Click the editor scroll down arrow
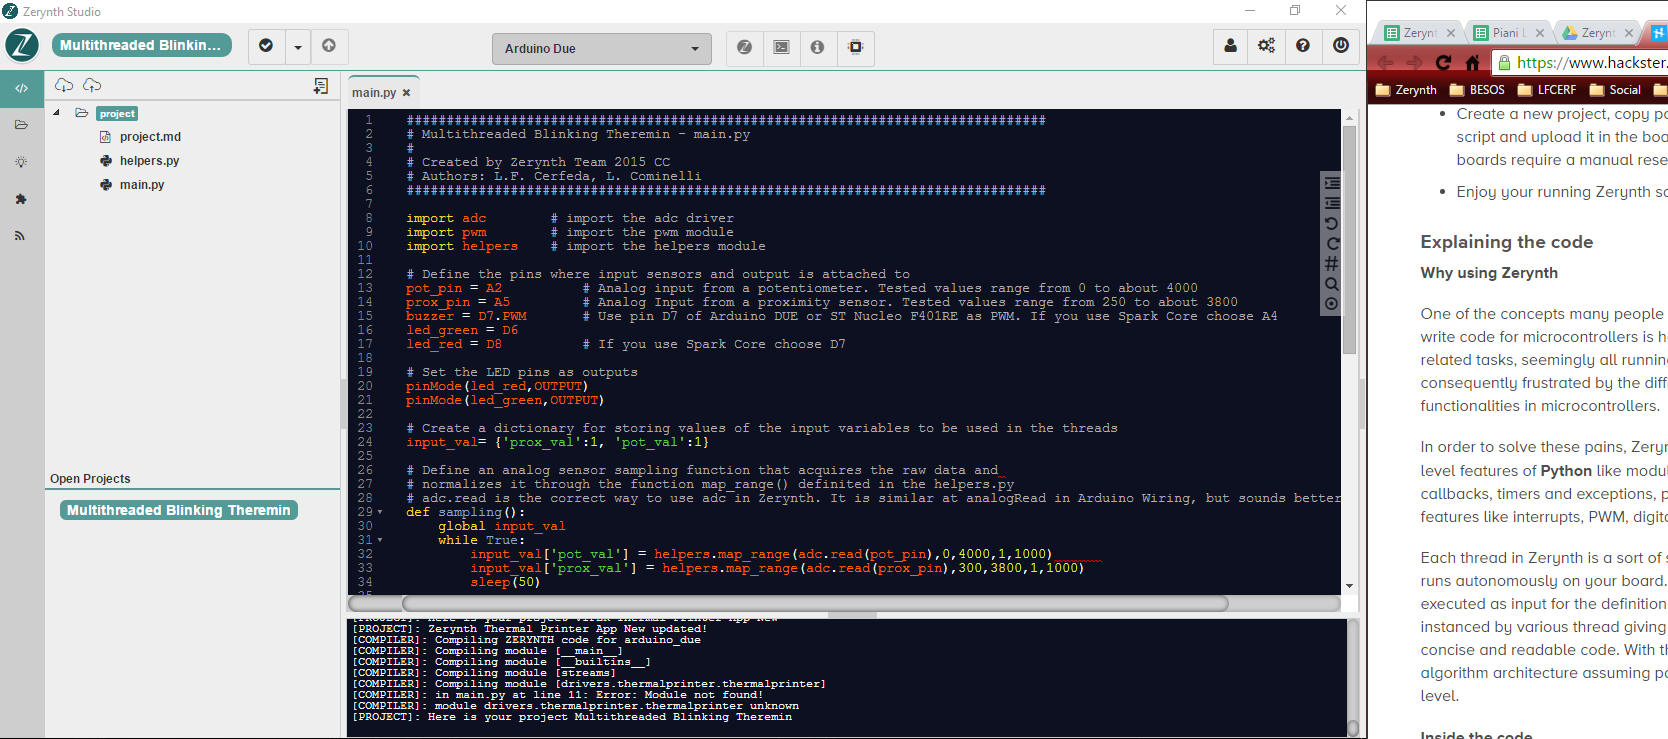 [1349, 586]
